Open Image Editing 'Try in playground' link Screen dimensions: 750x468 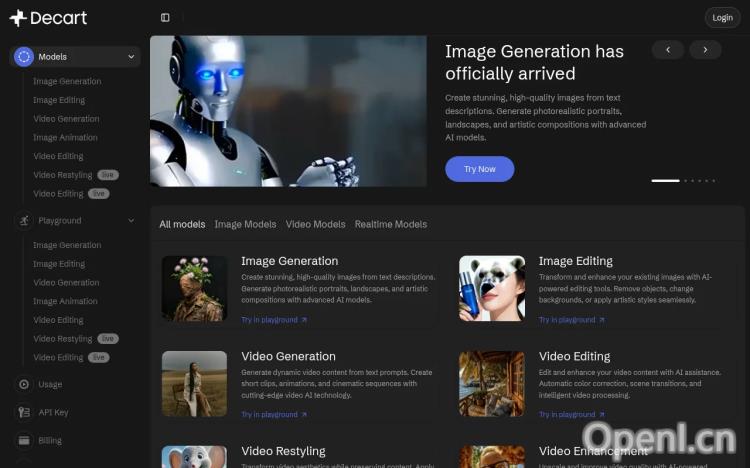(571, 320)
